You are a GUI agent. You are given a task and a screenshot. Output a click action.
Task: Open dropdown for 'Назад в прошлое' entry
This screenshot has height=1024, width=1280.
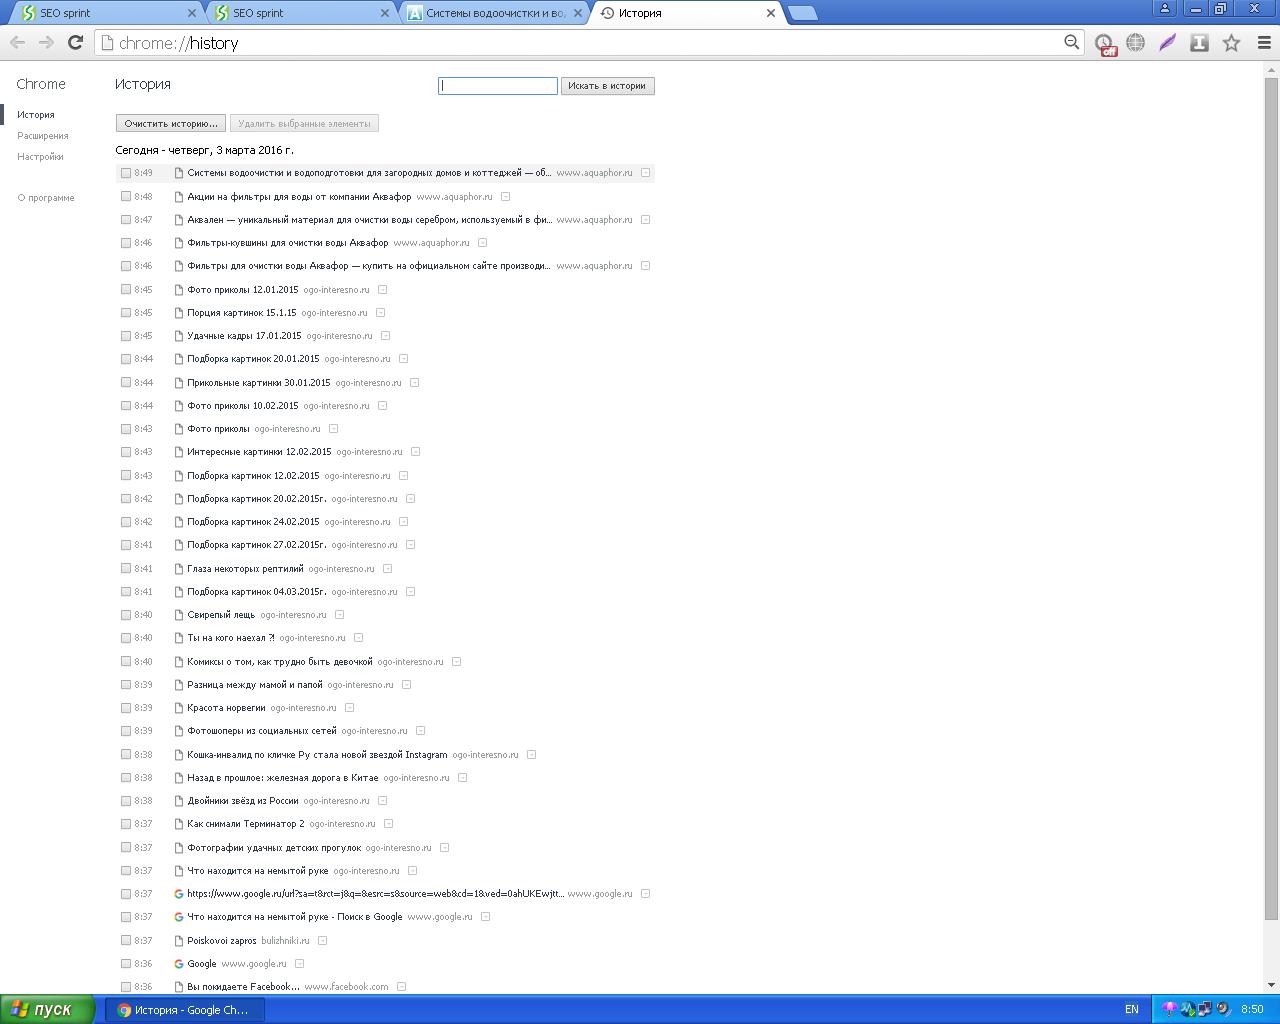462,778
